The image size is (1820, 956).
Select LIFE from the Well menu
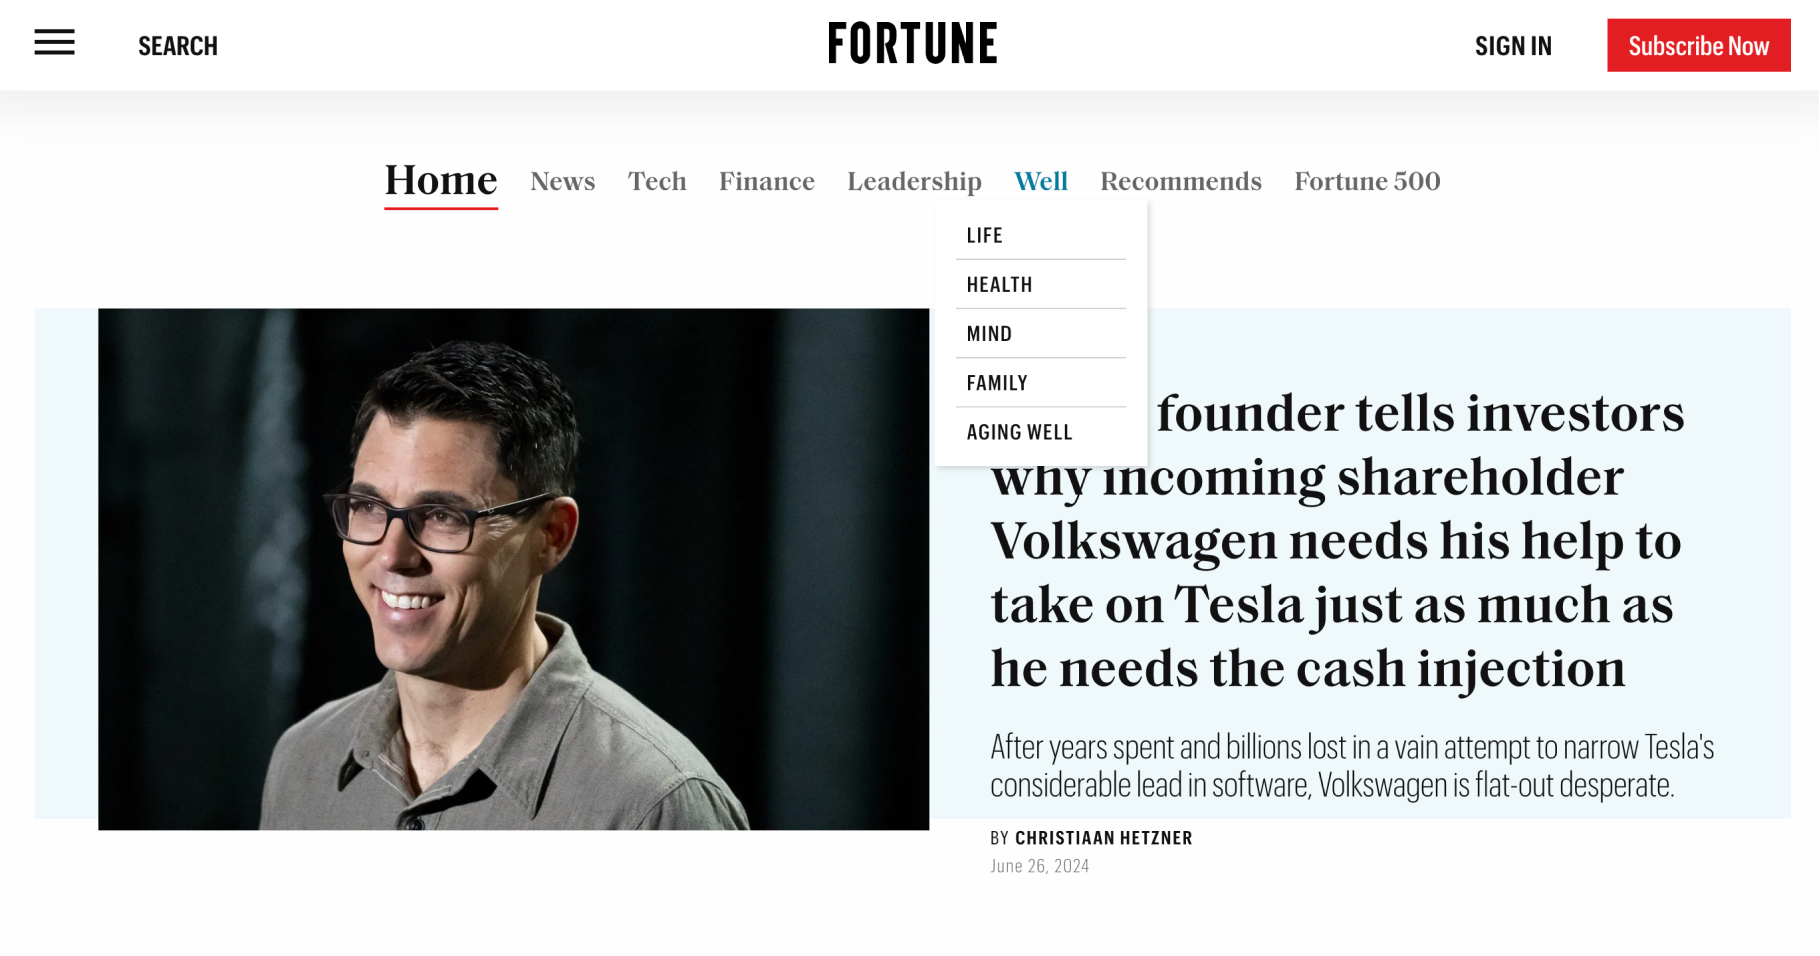click(1041, 235)
